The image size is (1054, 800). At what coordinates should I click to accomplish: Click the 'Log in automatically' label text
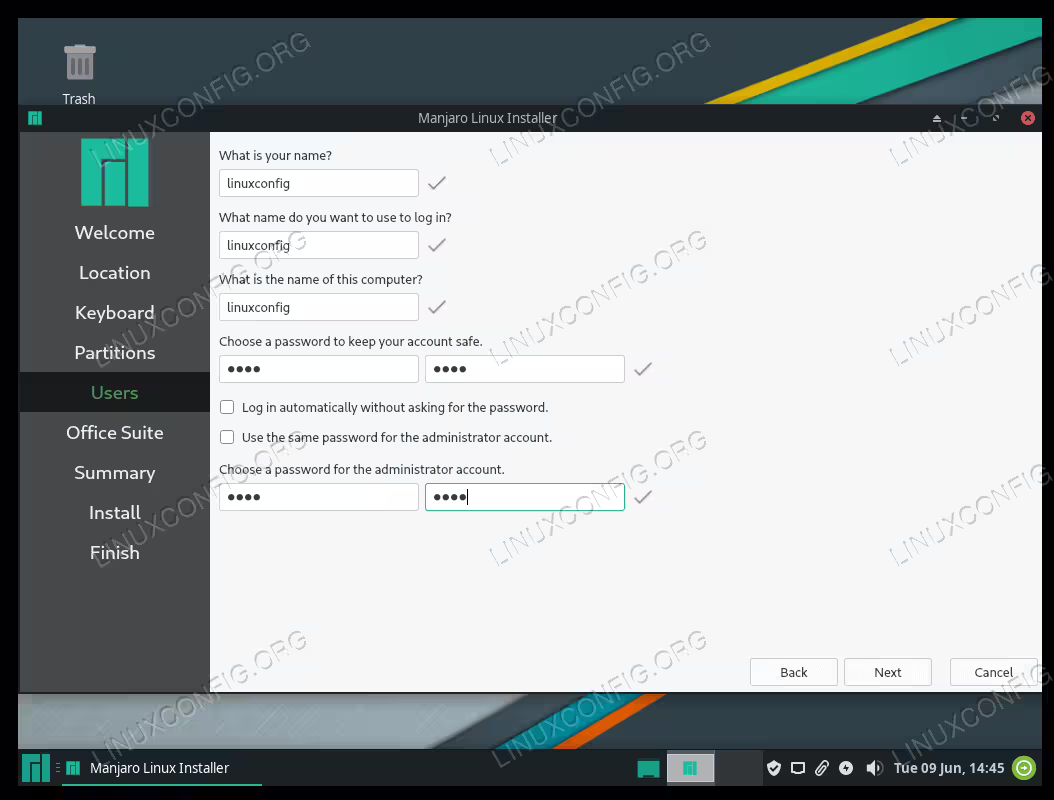coord(395,407)
